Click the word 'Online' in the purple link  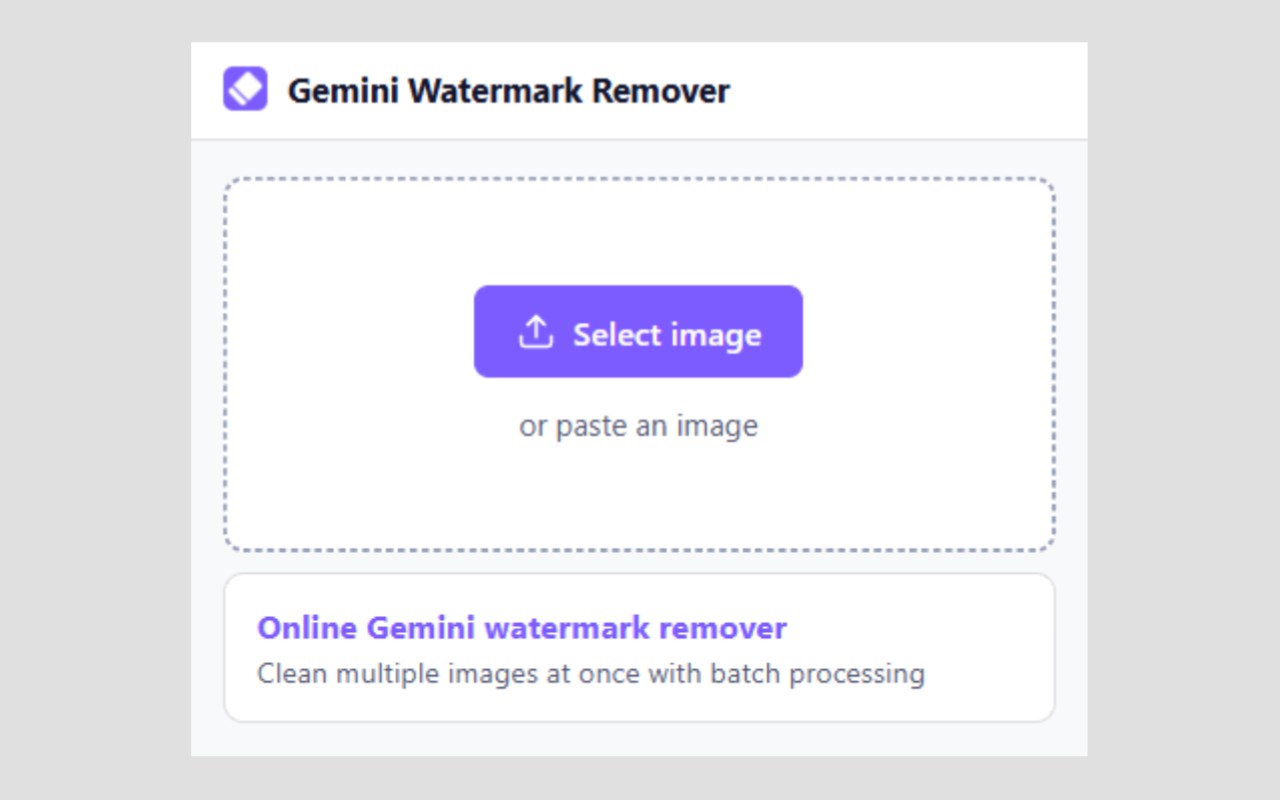(307, 628)
